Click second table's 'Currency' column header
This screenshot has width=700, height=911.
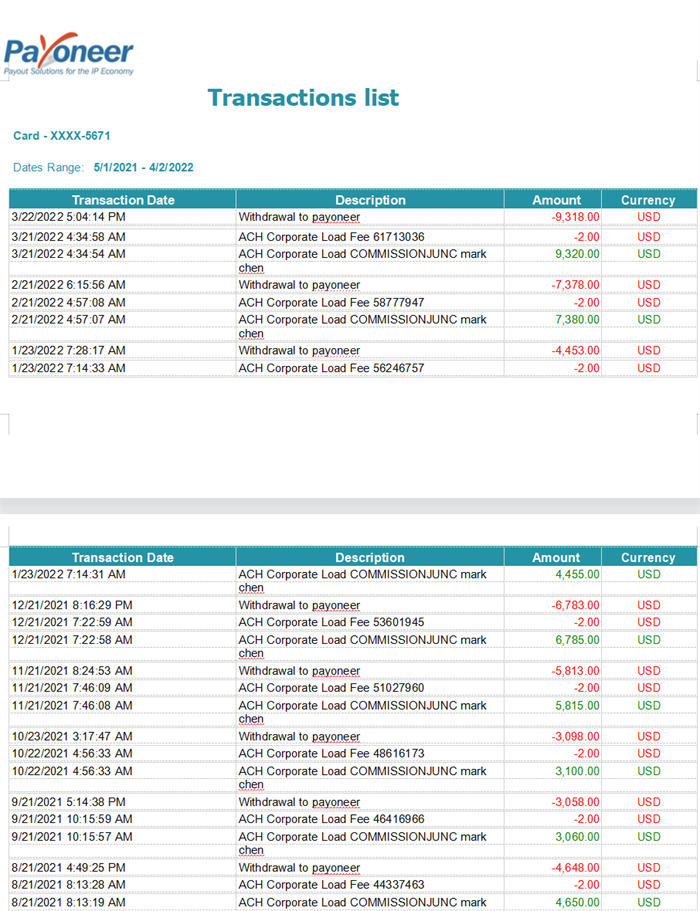click(x=648, y=557)
